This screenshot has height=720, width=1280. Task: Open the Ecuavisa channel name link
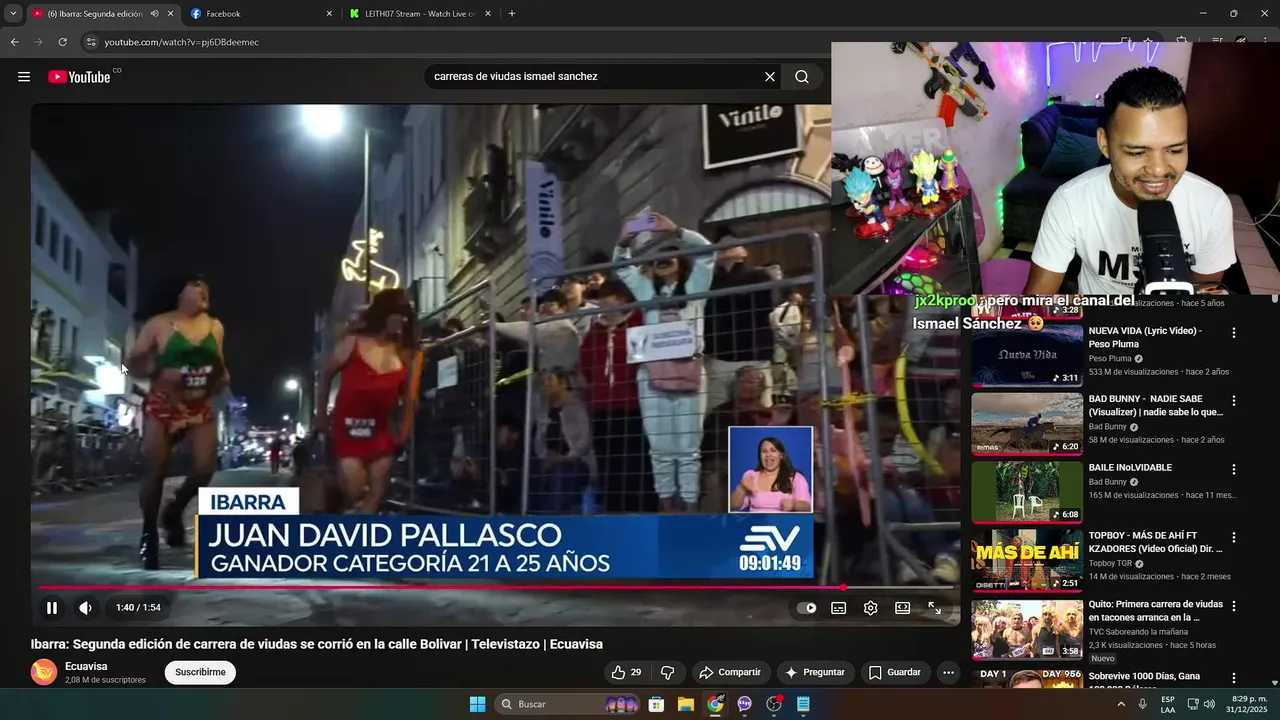tap(86, 667)
